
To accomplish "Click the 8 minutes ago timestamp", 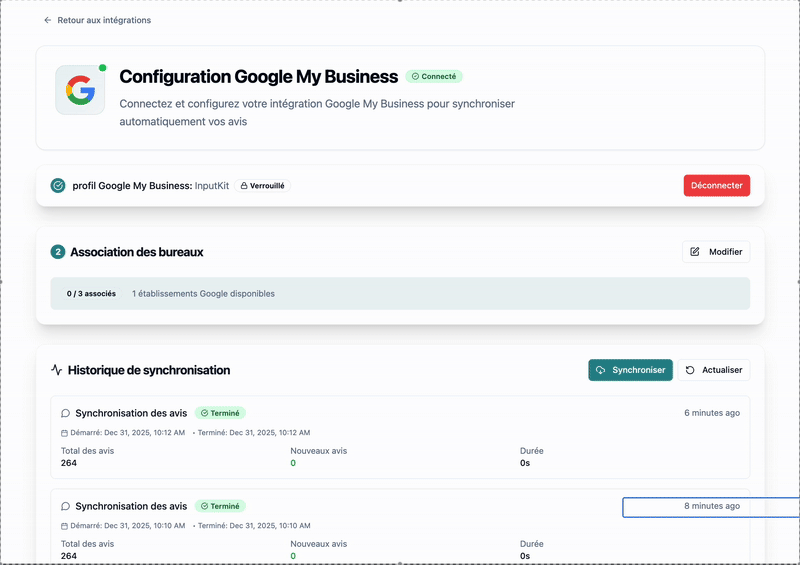I will coord(712,506).
